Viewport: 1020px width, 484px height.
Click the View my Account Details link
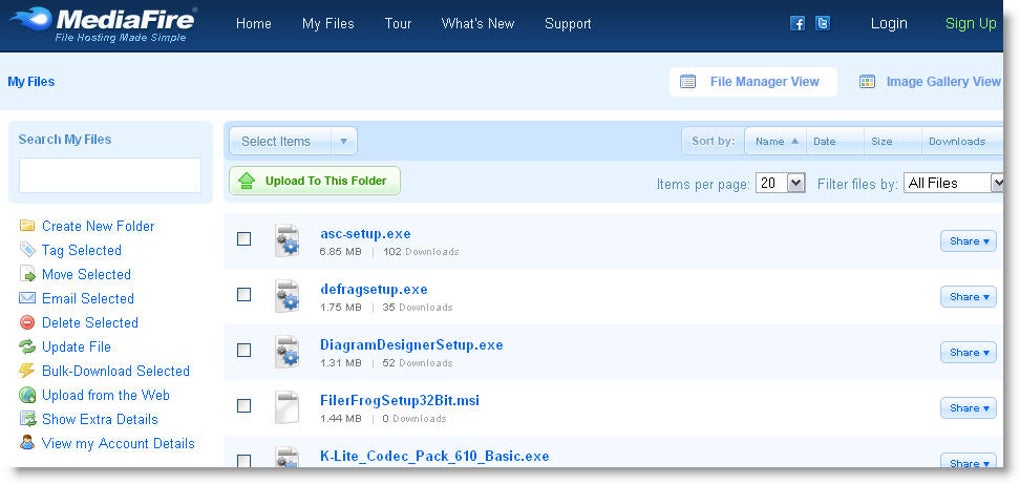(x=118, y=444)
